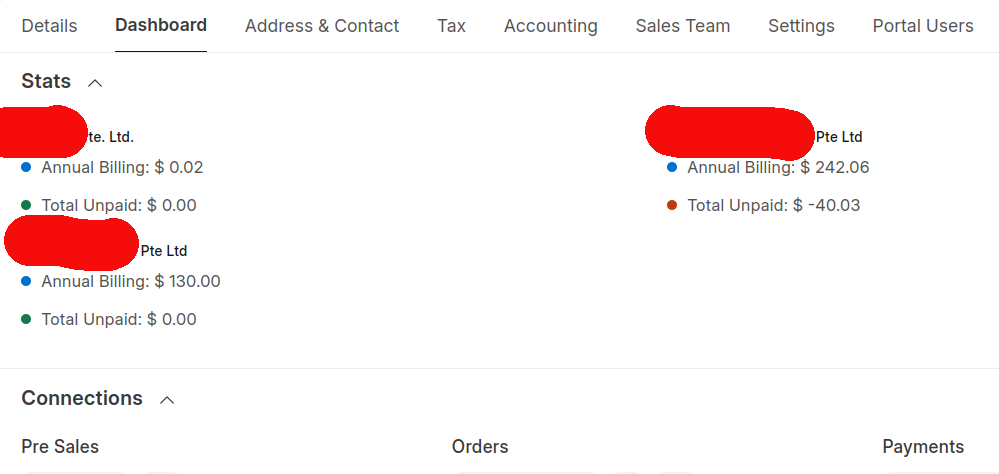Image resolution: width=999 pixels, height=474 pixels.
Task: Click the blue dot beside Annual Billing $ 242.06
Action: [x=672, y=167]
